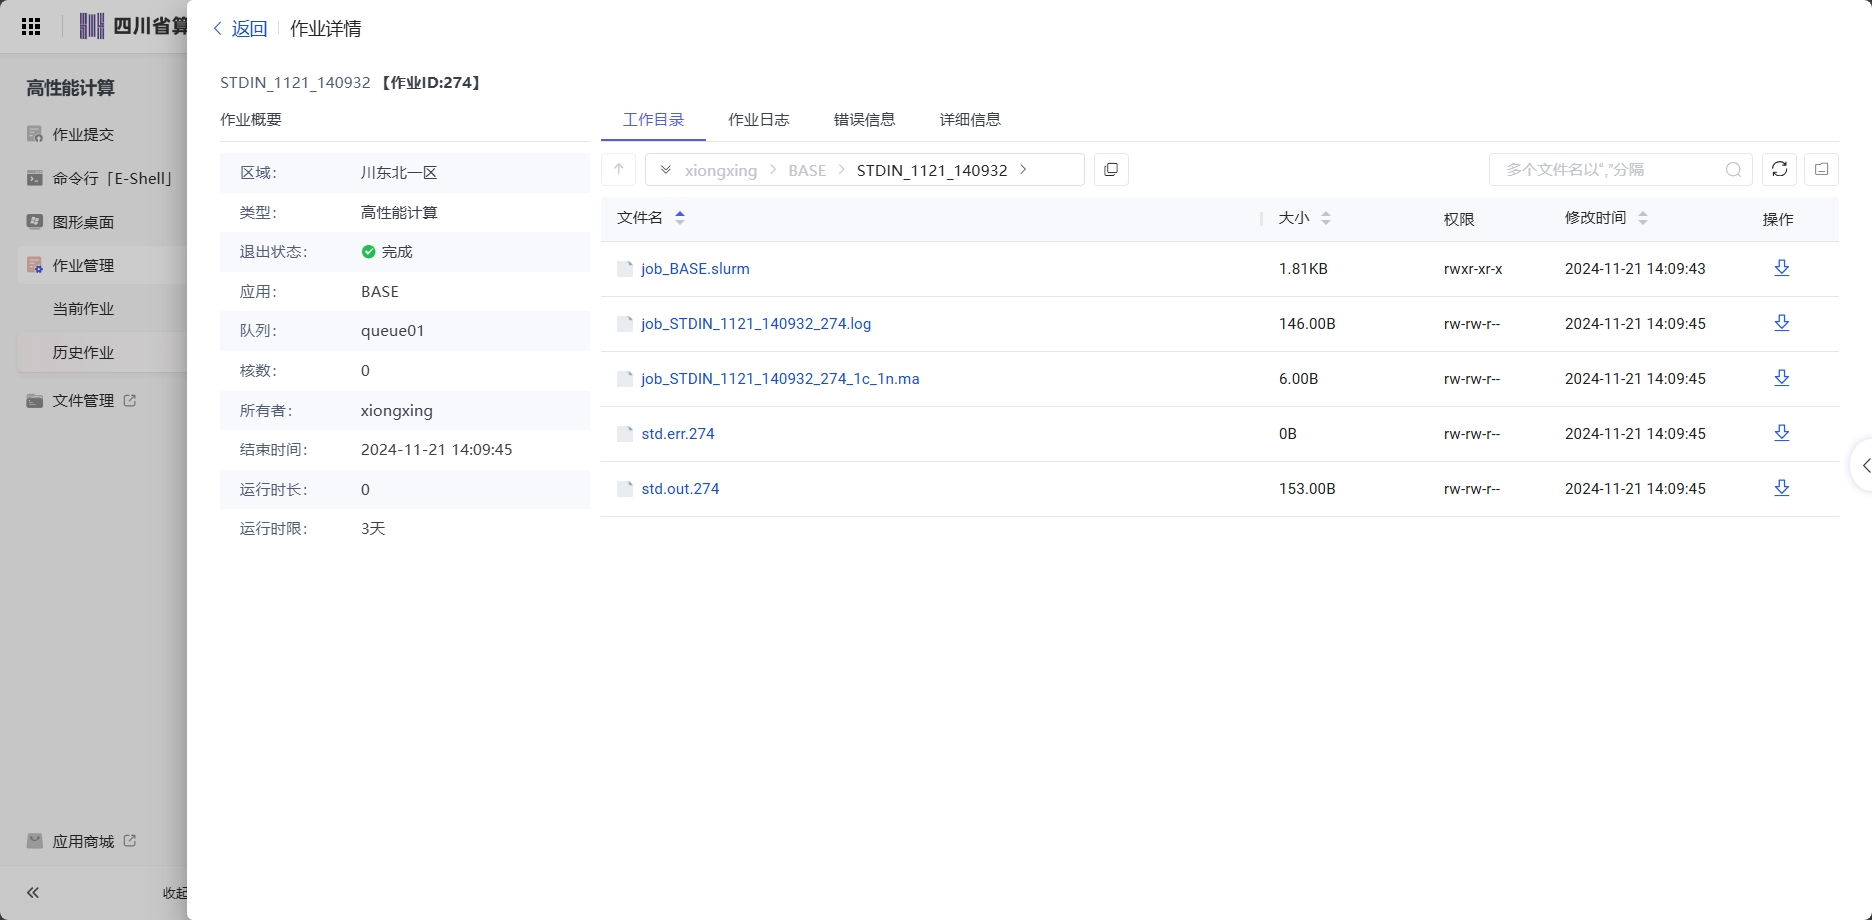The image size is (1872, 920).
Task: Click file icon of std.err.274
Action: [625, 434]
